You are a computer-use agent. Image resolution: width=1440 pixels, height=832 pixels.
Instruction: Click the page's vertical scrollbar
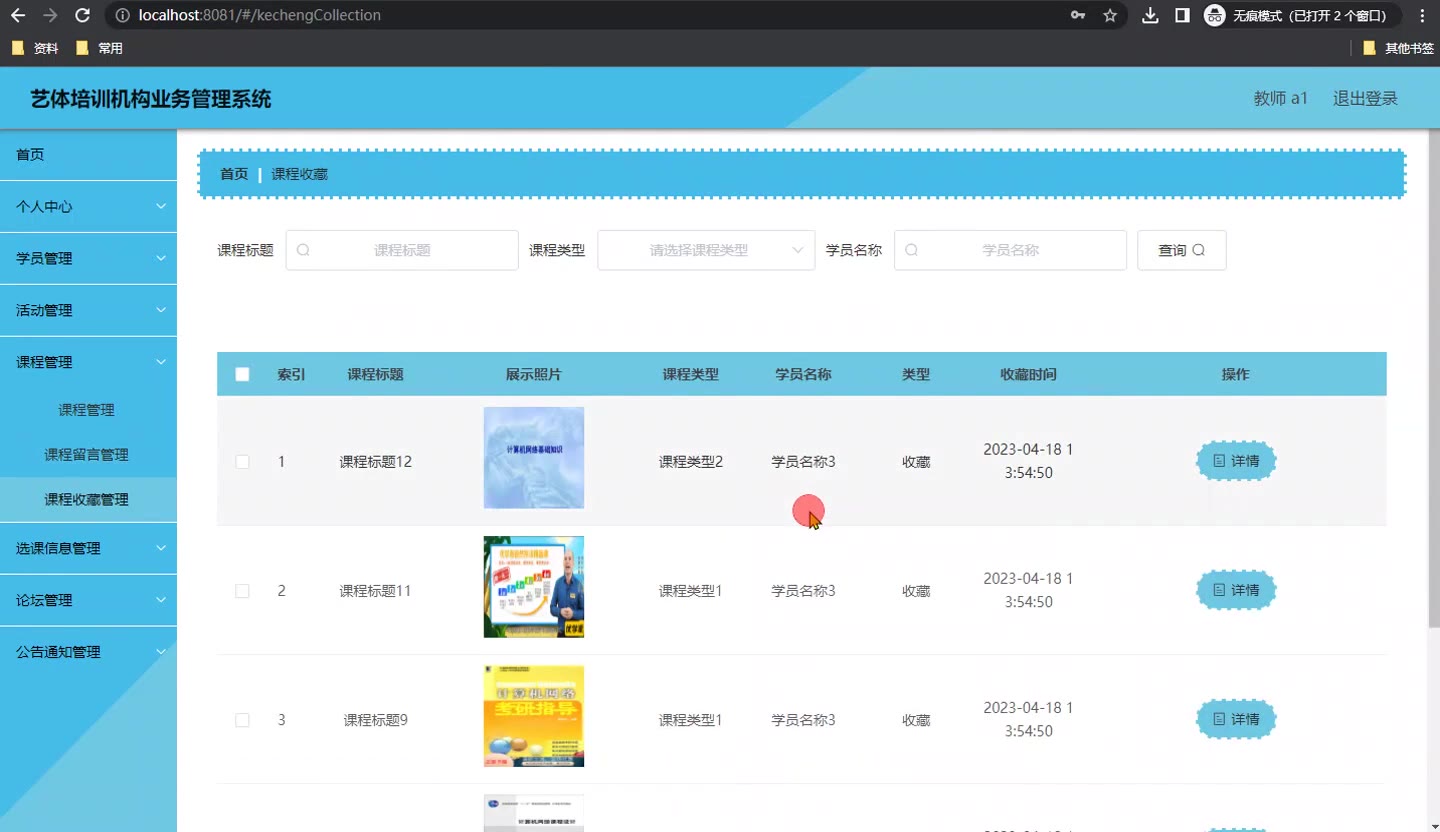[x=1433, y=400]
